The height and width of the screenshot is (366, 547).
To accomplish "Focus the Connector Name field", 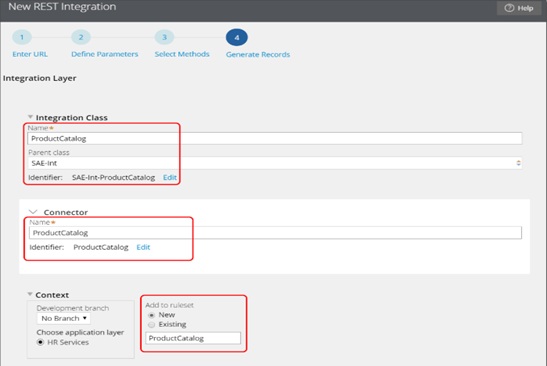I will (276, 233).
